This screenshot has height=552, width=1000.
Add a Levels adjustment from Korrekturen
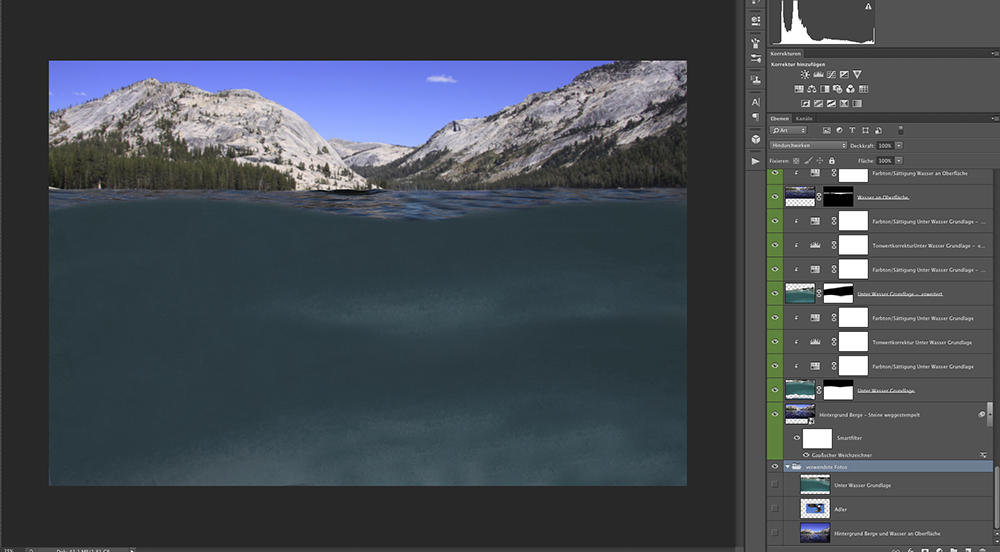tap(818, 75)
